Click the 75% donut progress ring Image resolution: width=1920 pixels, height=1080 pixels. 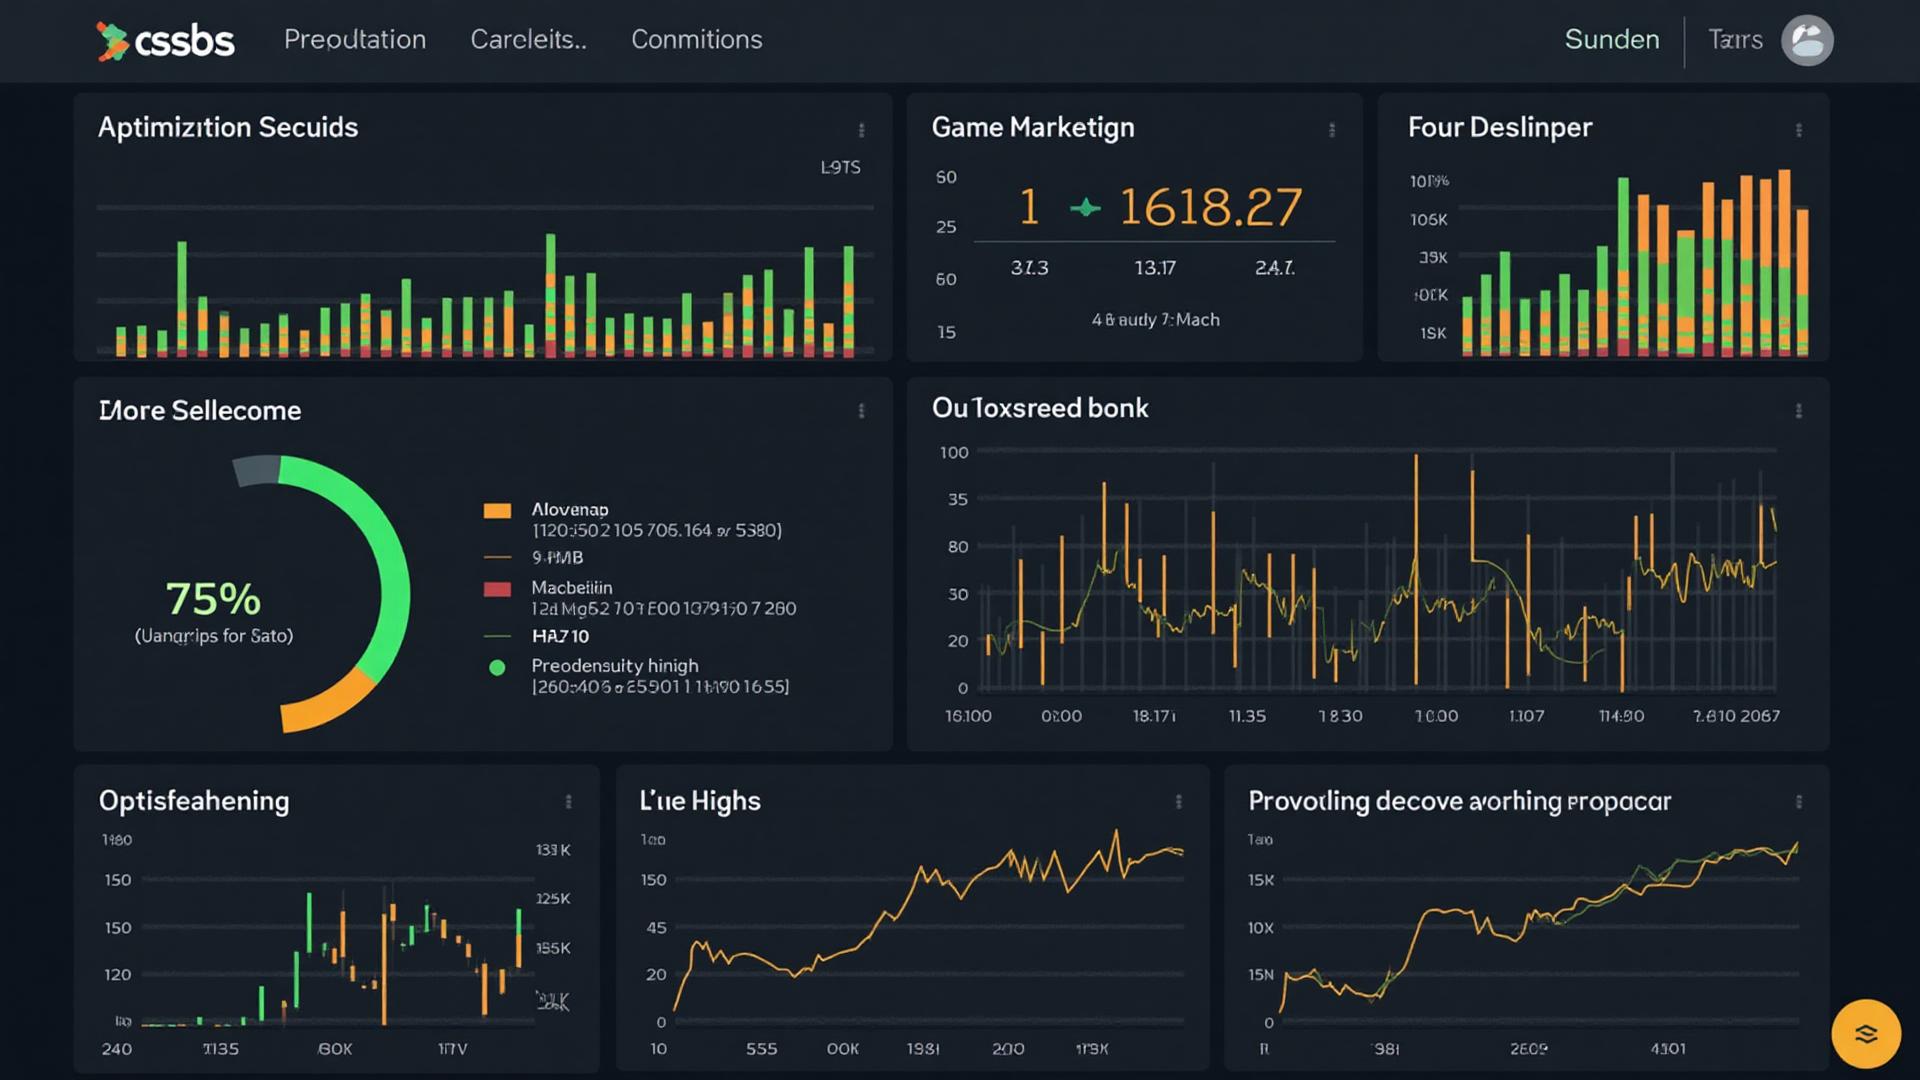394,590
